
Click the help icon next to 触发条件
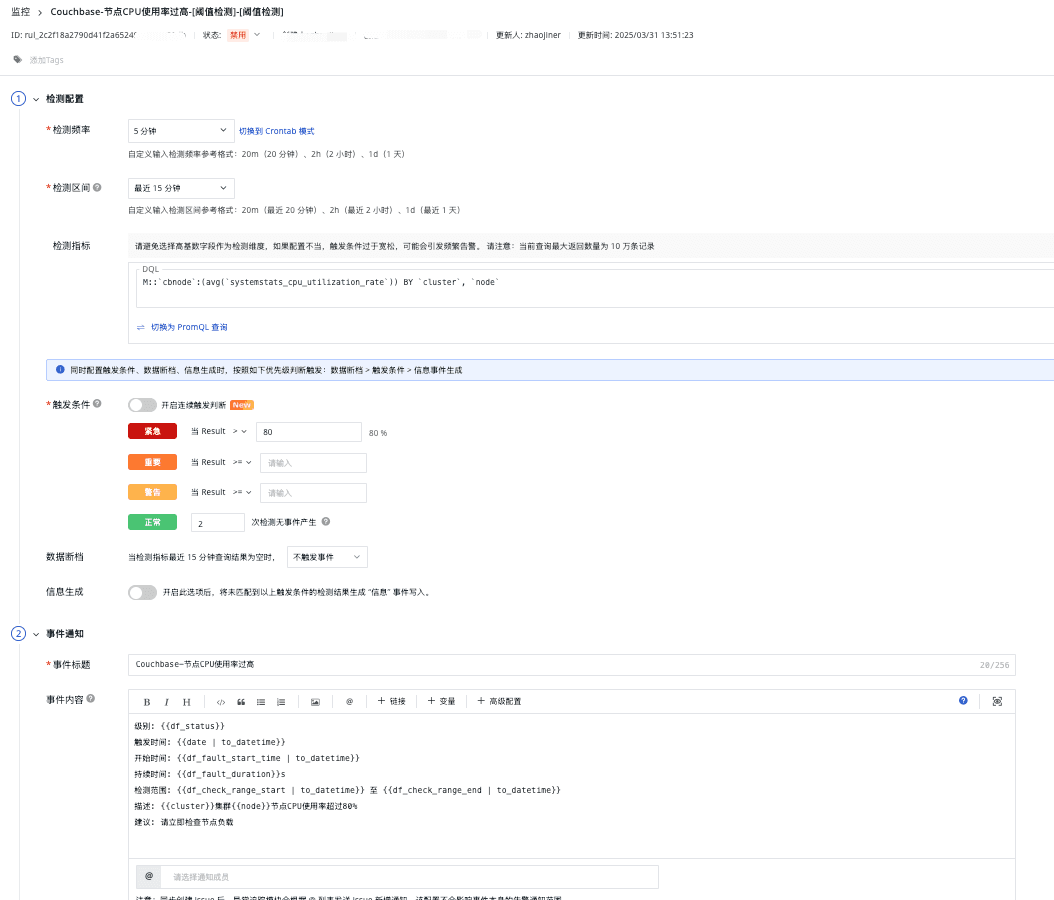click(x=97, y=403)
